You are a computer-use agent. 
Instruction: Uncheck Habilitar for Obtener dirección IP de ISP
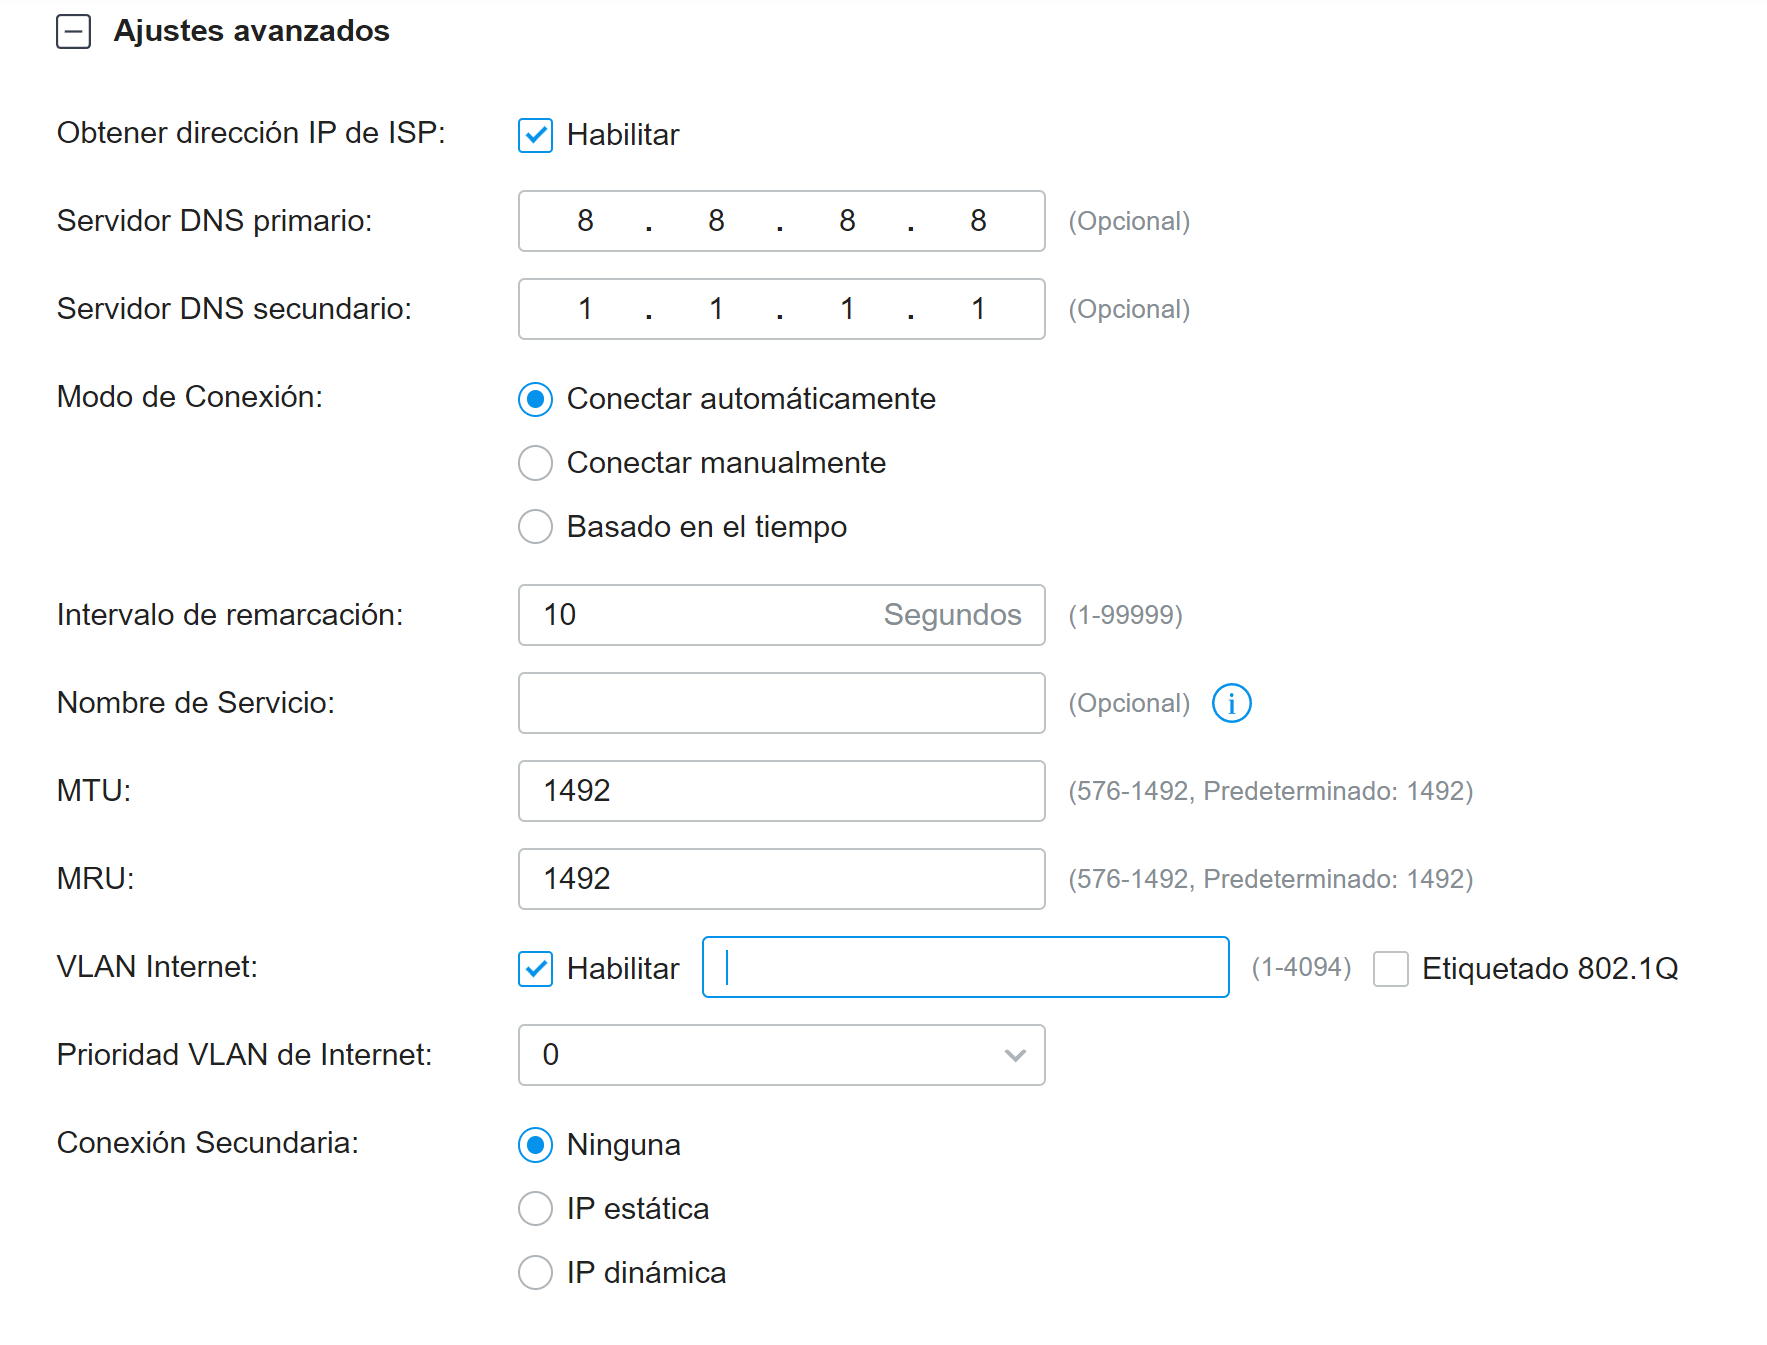click(535, 135)
